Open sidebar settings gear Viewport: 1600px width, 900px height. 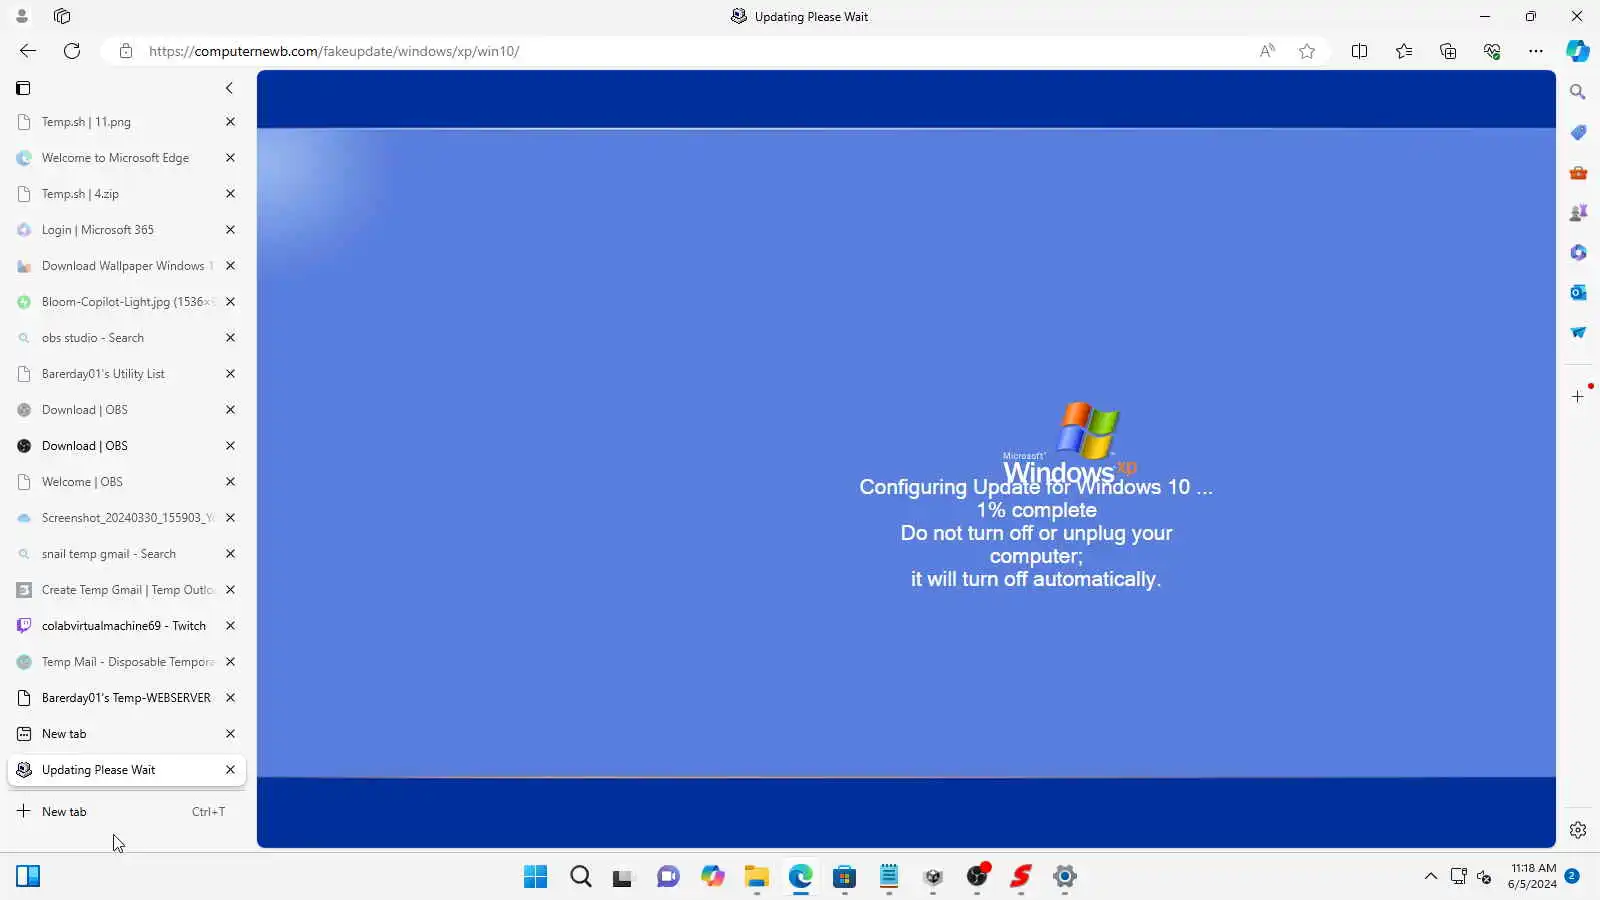tap(1578, 830)
